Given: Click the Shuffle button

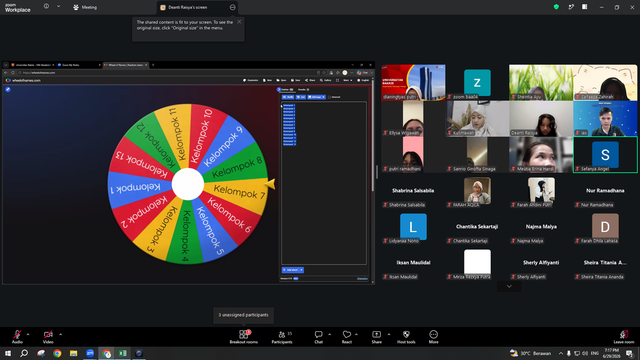Looking at the screenshot, I should click(x=288, y=97).
